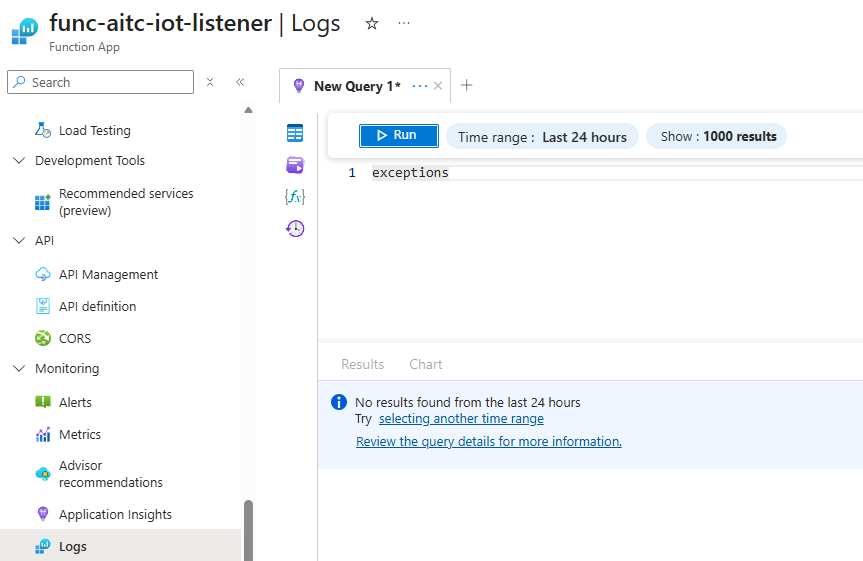Screen dimensions: 863x561
Task: Click the Alerts icon in Monitoring
Action: point(43,402)
